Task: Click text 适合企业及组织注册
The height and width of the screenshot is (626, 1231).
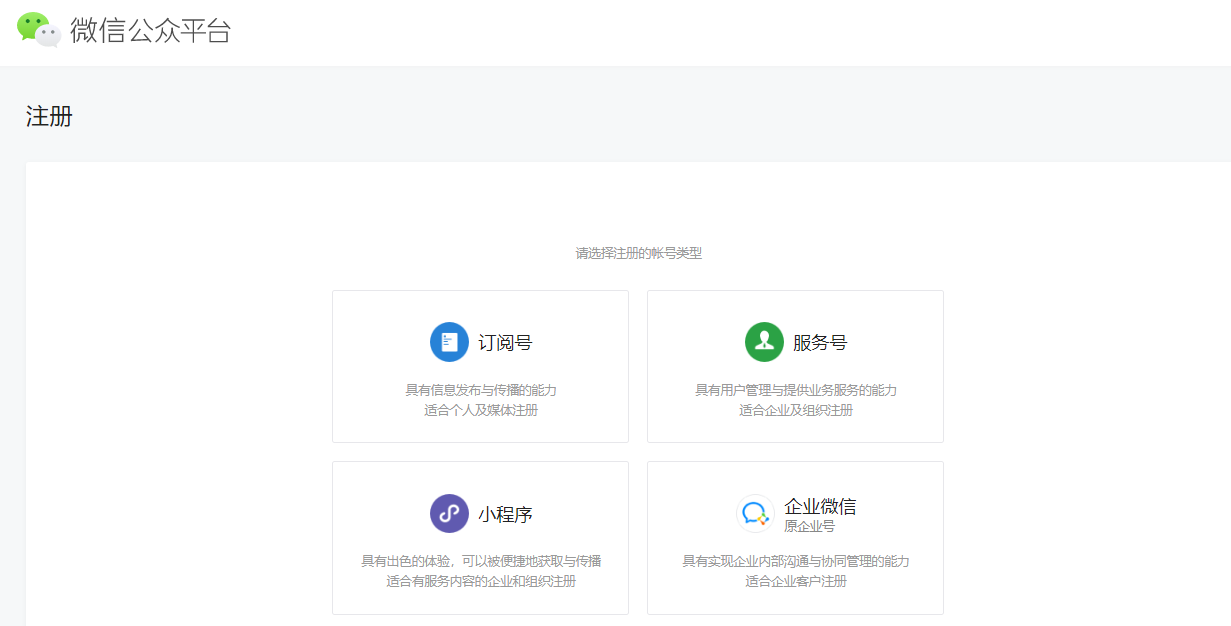Action: [x=796, y=410]
